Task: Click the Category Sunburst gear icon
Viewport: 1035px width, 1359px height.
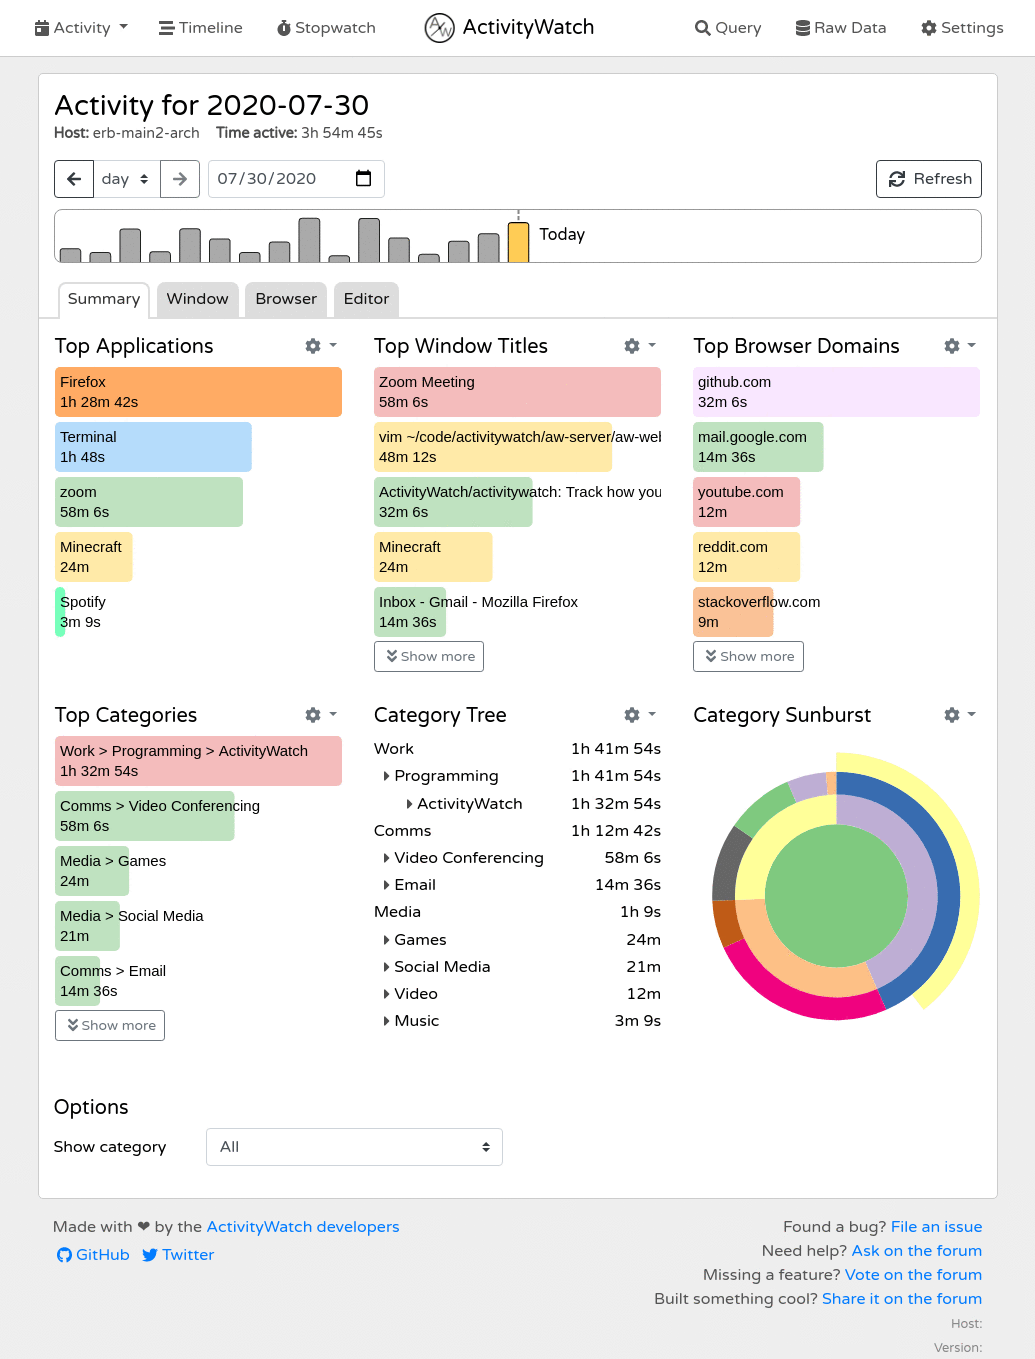Action: tap(952, 715)
